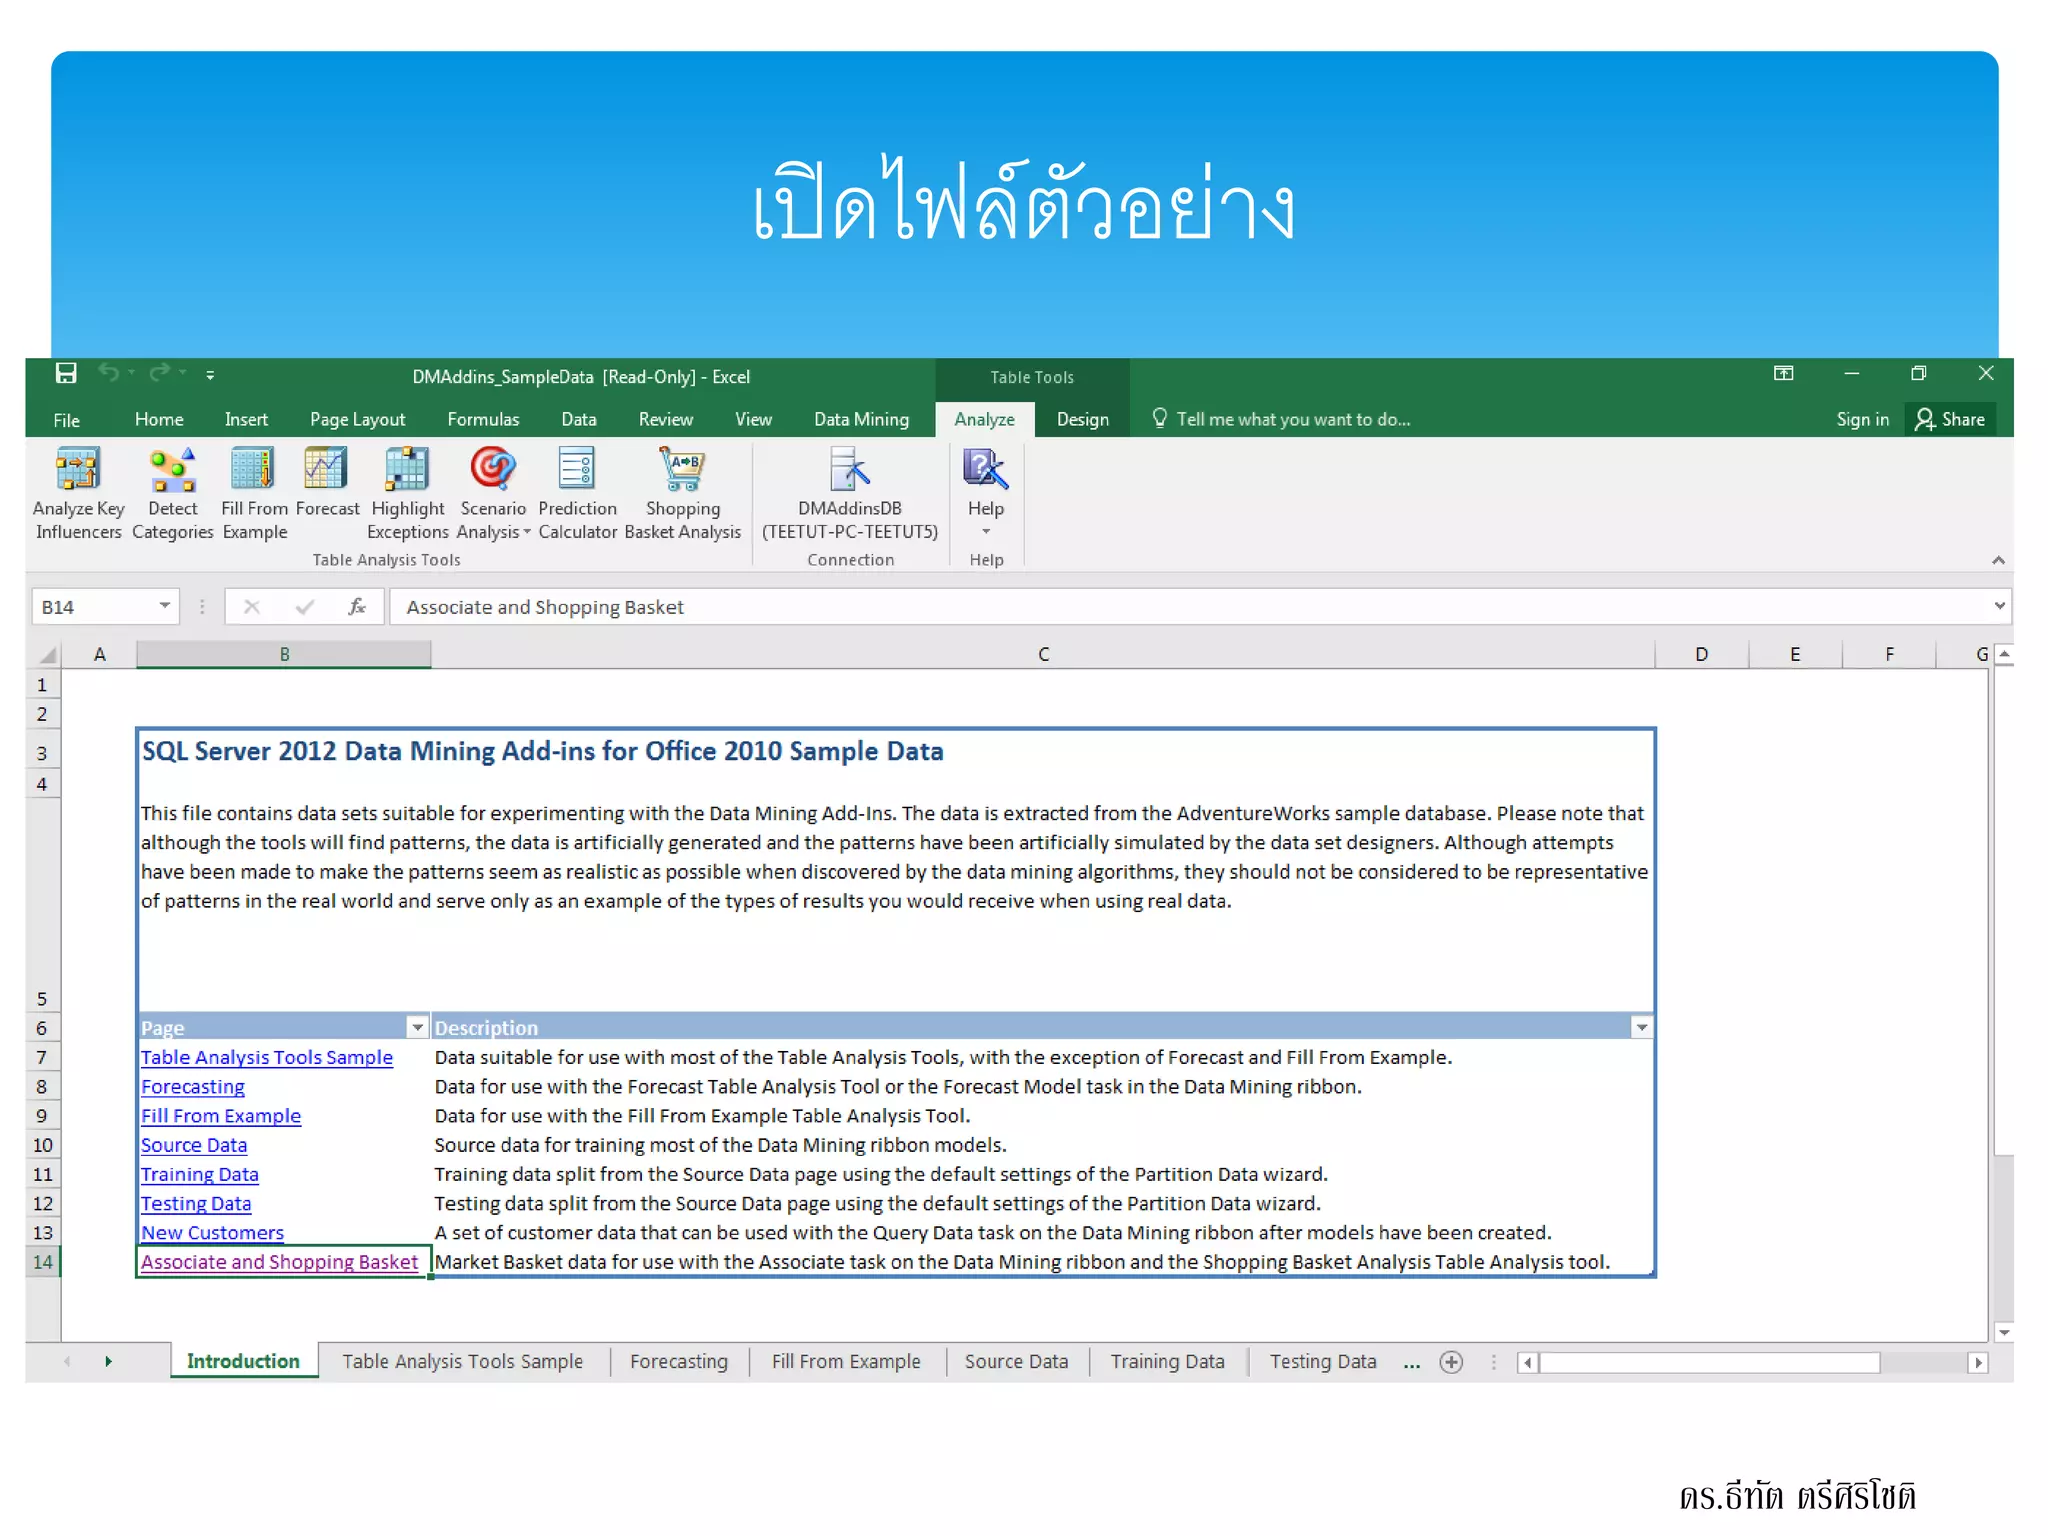
Task: Open the Detect Categories tool
Action: [172, 470]
